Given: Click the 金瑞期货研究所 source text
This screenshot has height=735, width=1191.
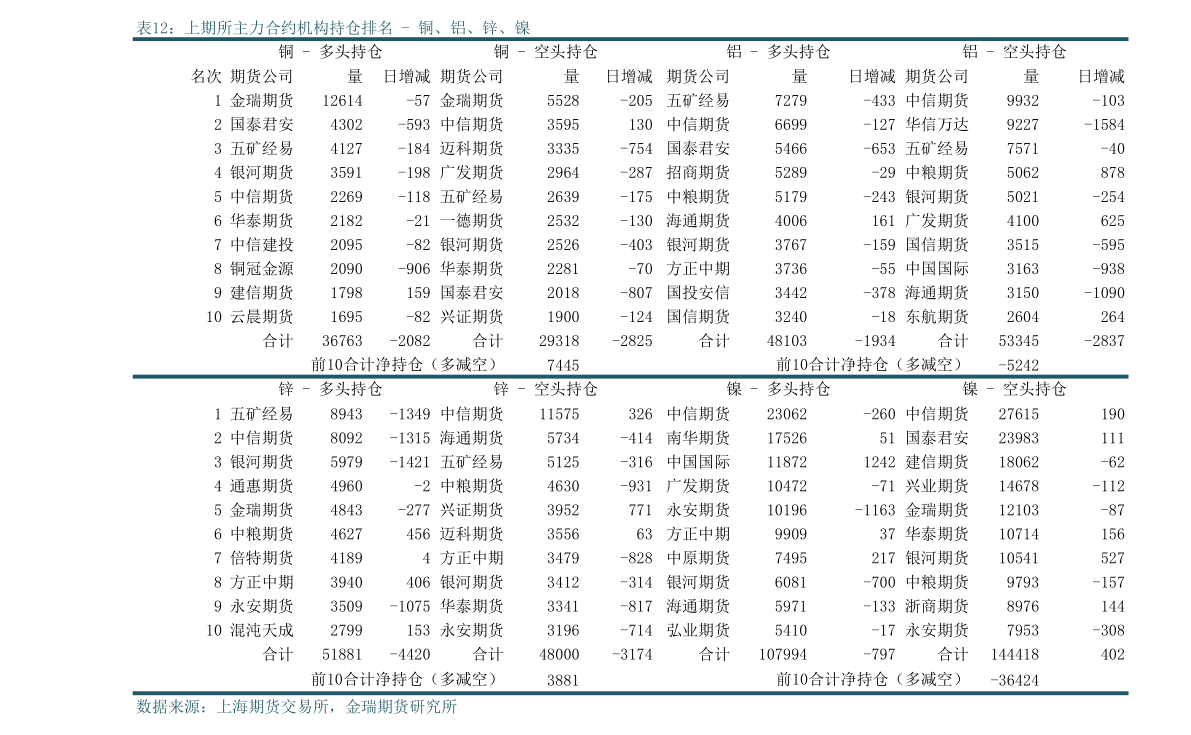Looking at the screenshot, I should point(401,707).
